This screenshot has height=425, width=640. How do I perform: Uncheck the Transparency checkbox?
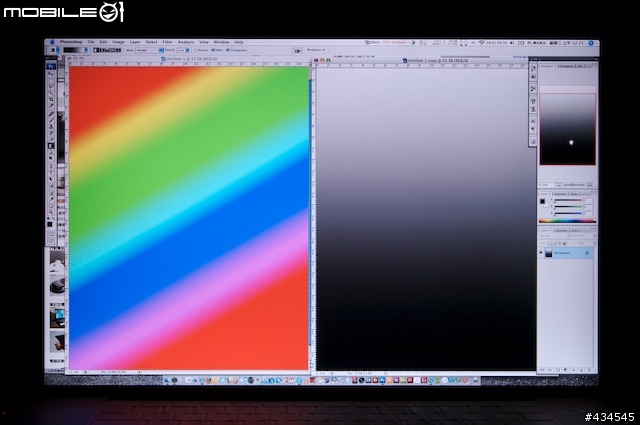(227, 50)
